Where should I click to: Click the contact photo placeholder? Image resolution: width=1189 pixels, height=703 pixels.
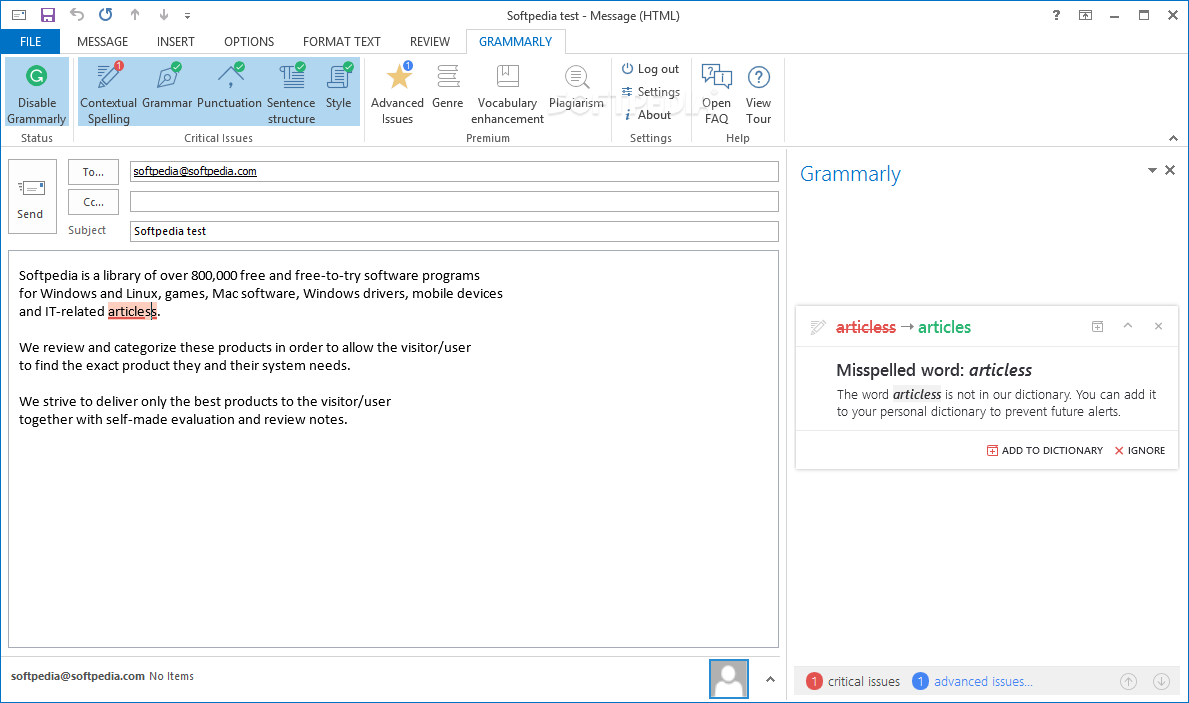(x=729, y=679)
